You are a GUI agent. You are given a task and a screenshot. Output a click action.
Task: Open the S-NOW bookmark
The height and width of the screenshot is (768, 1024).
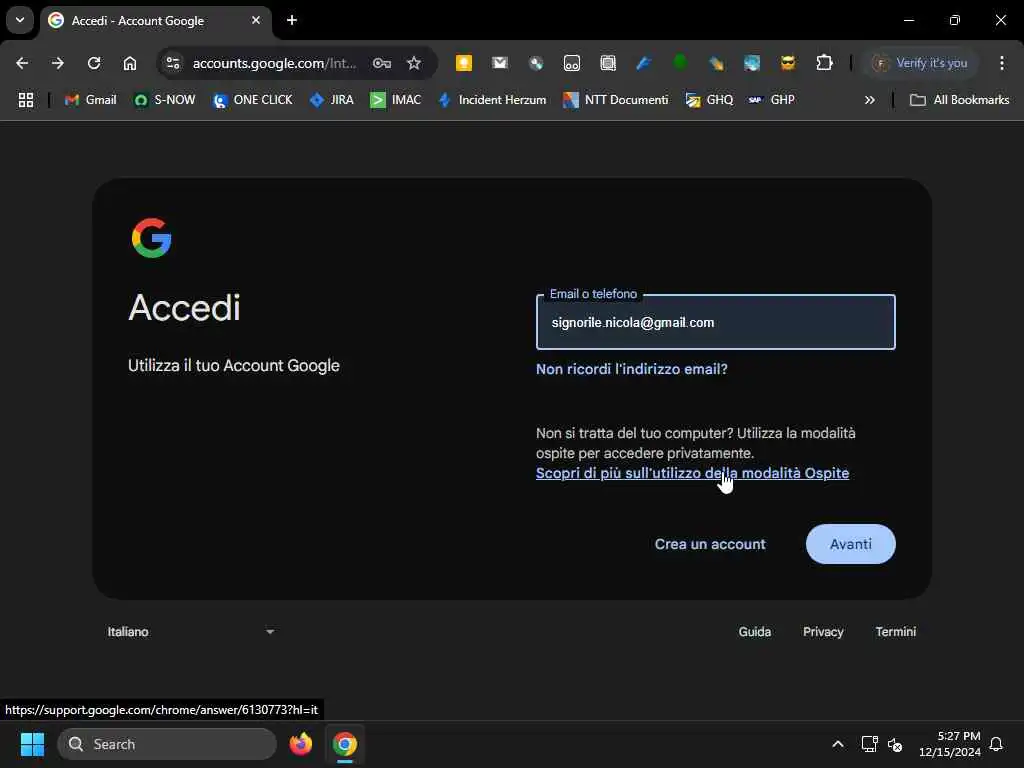coord(165,100)
